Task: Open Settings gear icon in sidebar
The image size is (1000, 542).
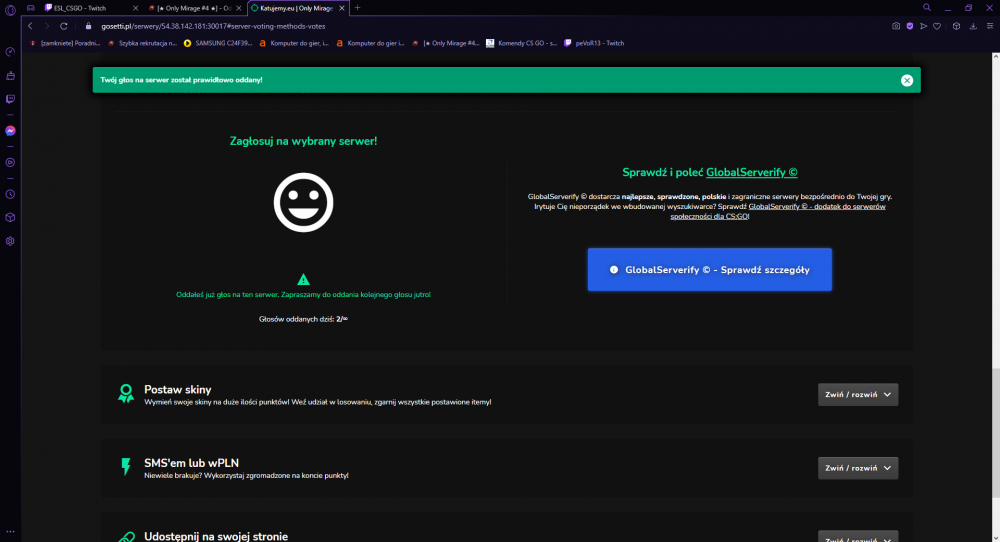Action: coord(10,241)
